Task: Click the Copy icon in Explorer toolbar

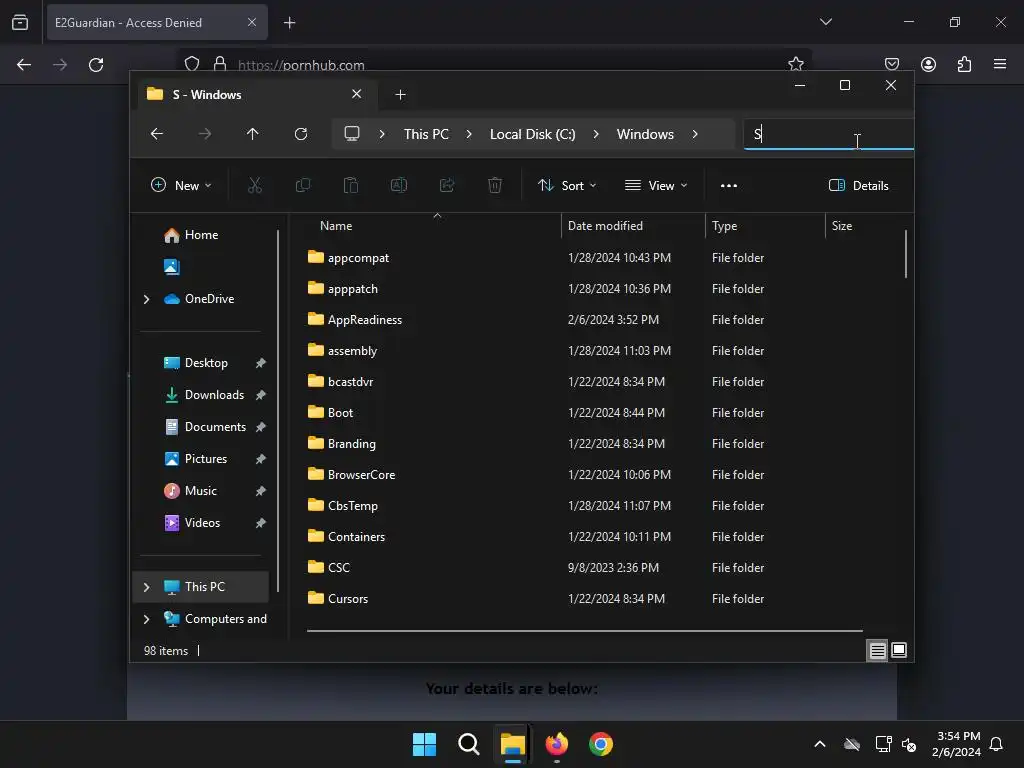Action: coord(303,185)
